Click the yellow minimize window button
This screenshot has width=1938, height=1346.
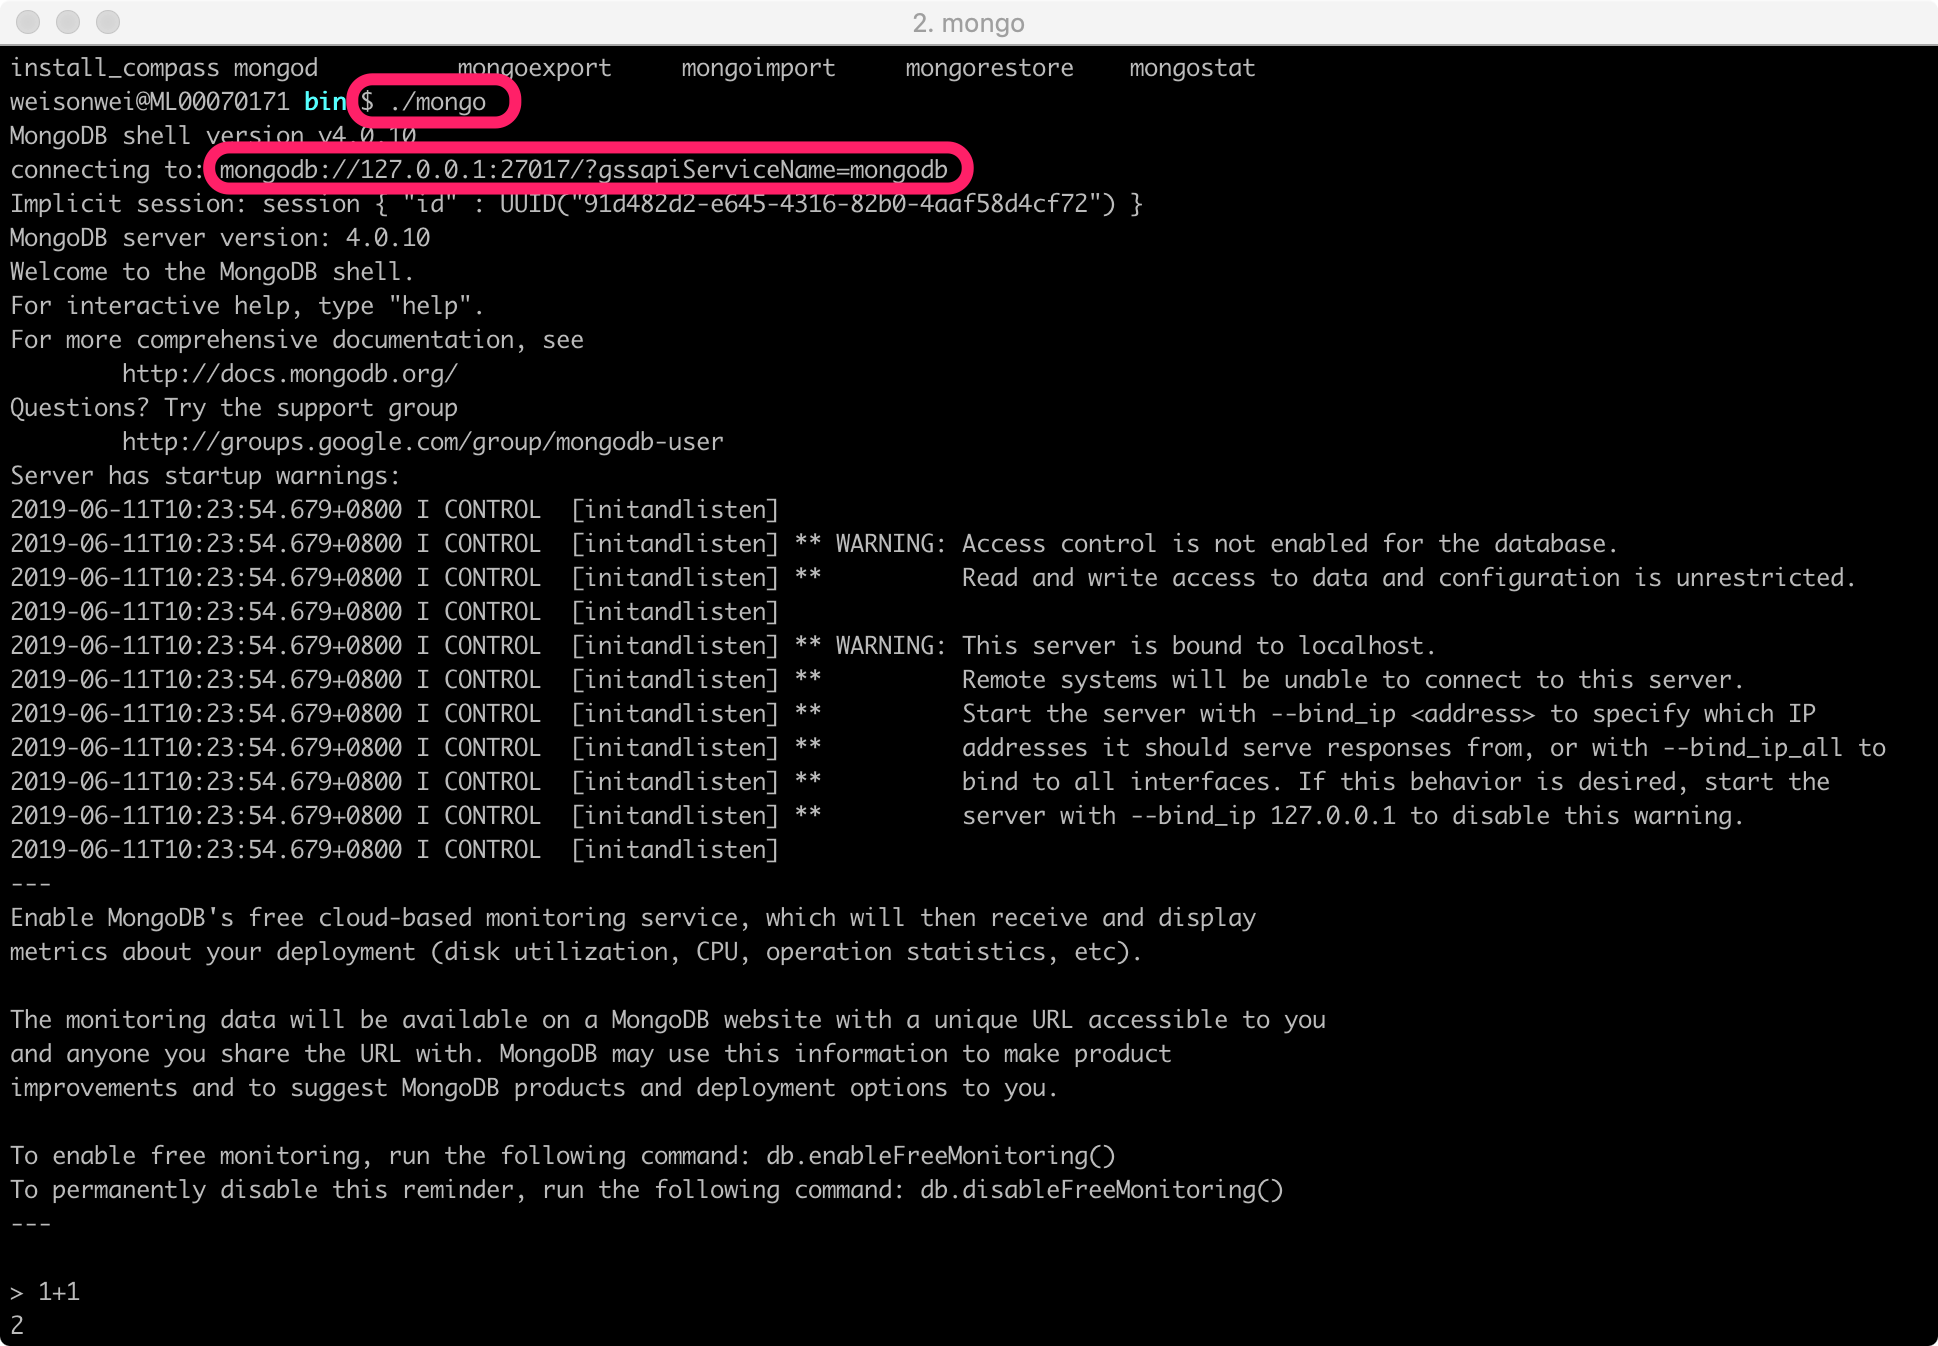[68, 22]
